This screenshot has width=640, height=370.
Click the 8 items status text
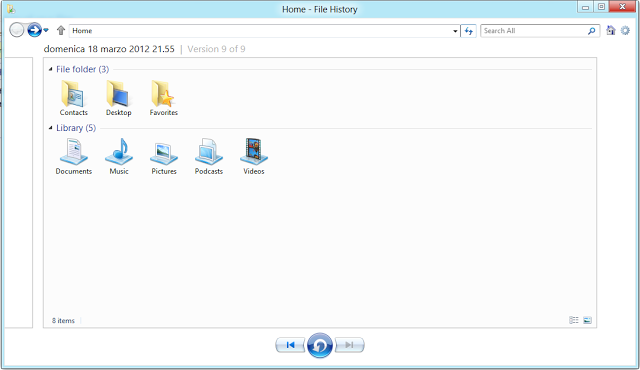pyautogui.click(x=63, y=321)
